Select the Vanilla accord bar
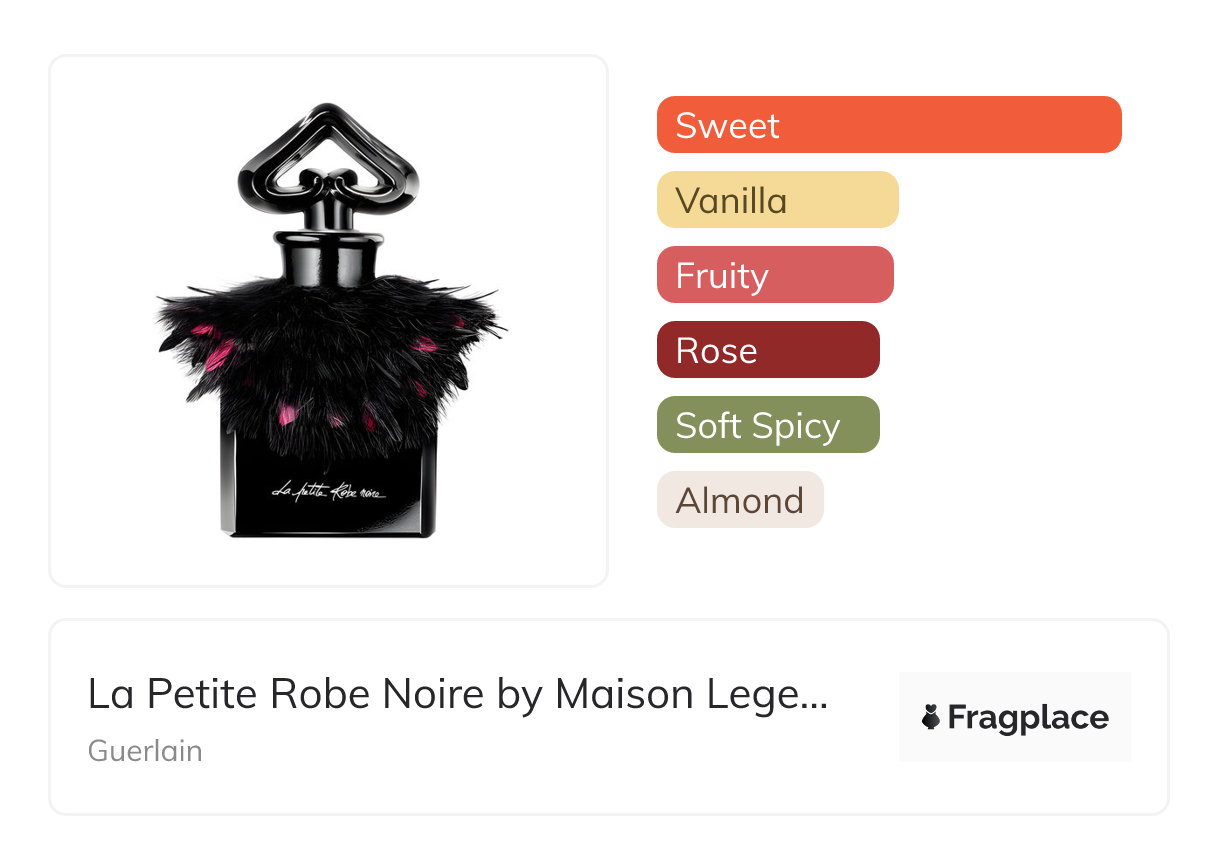Screen dimensions: 1218x864 (777, 200)
